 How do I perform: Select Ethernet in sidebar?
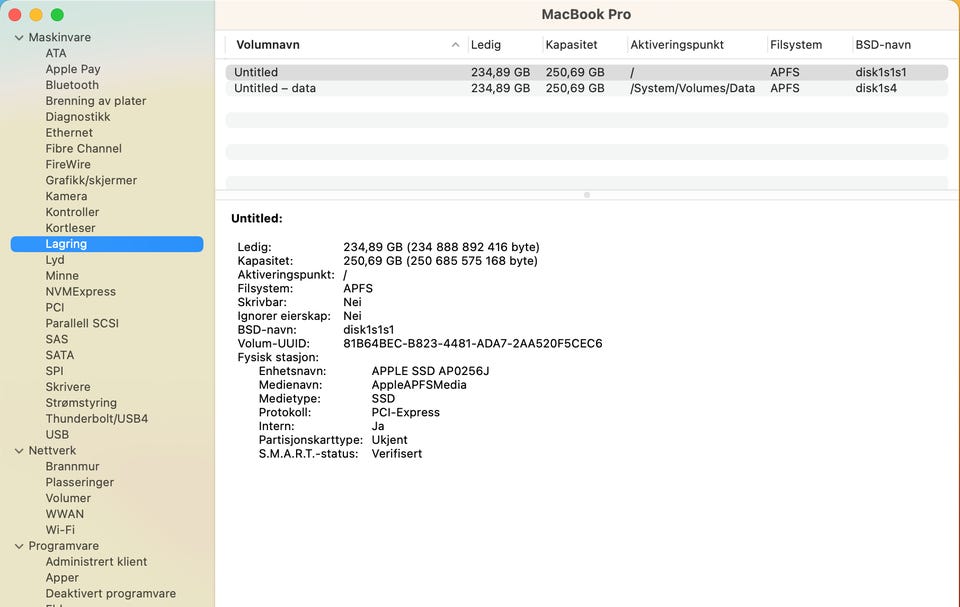pyautogui.click(x=69, y=133)
